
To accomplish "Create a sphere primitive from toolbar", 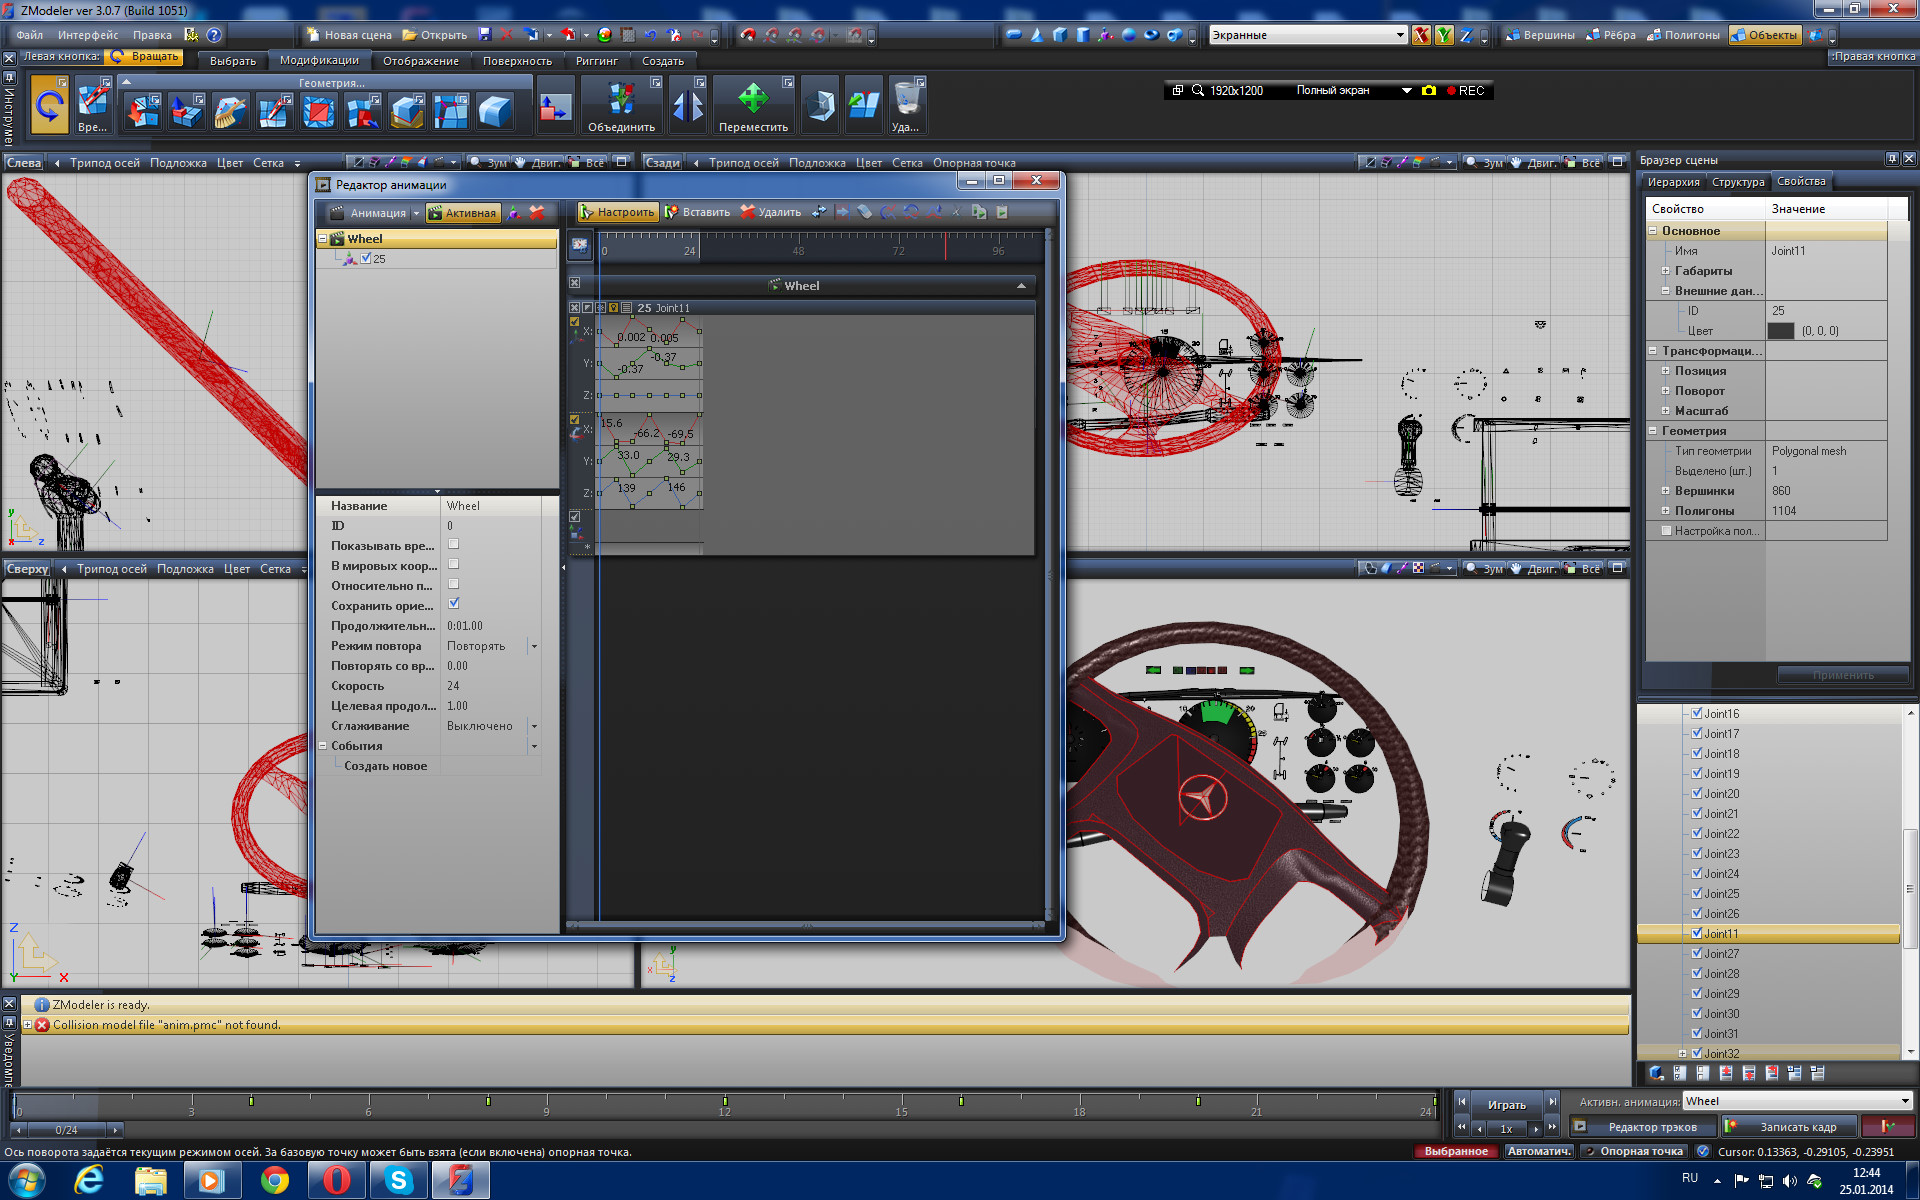I will click(1129, 35).
